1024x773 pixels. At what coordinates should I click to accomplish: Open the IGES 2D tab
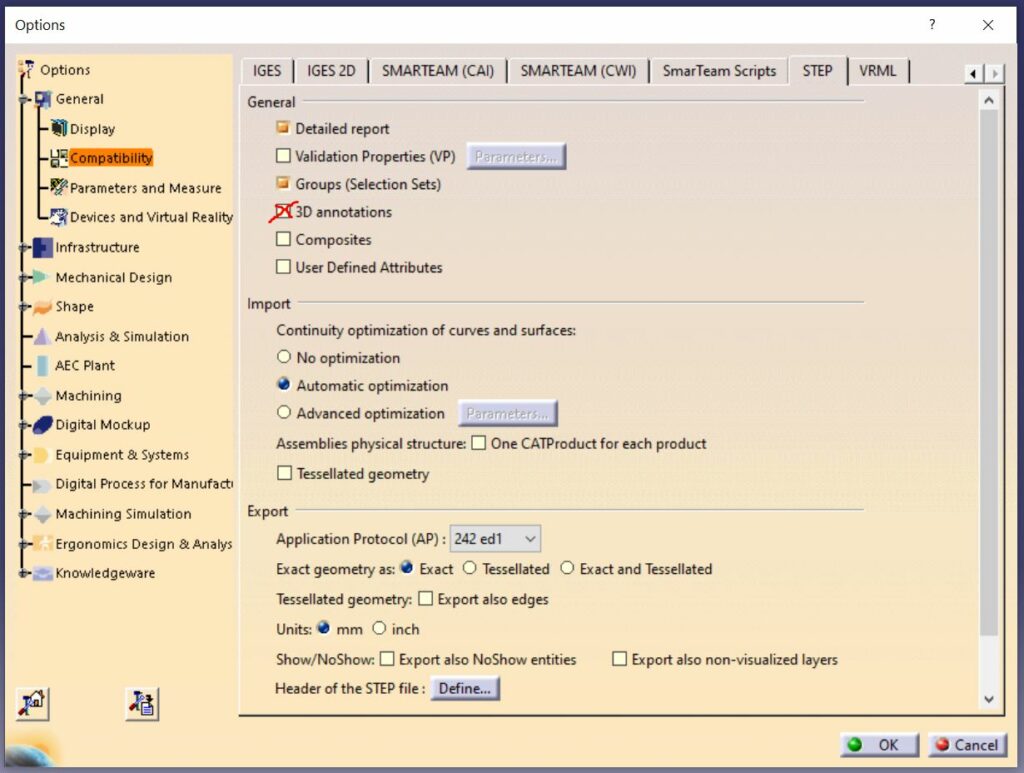(x=330, y=71)
